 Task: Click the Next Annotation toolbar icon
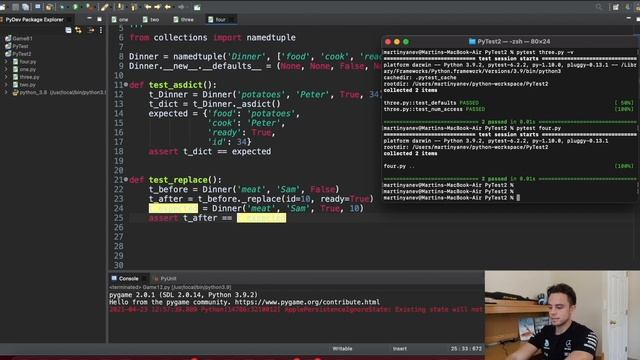[x=120, y=7]
